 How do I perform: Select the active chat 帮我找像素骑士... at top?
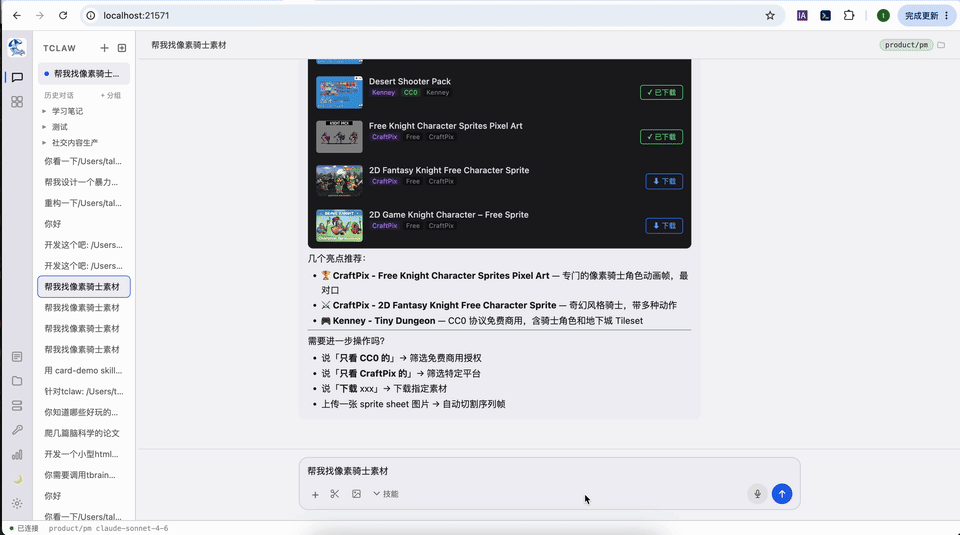pyautogui.click(x=84, y=73)
